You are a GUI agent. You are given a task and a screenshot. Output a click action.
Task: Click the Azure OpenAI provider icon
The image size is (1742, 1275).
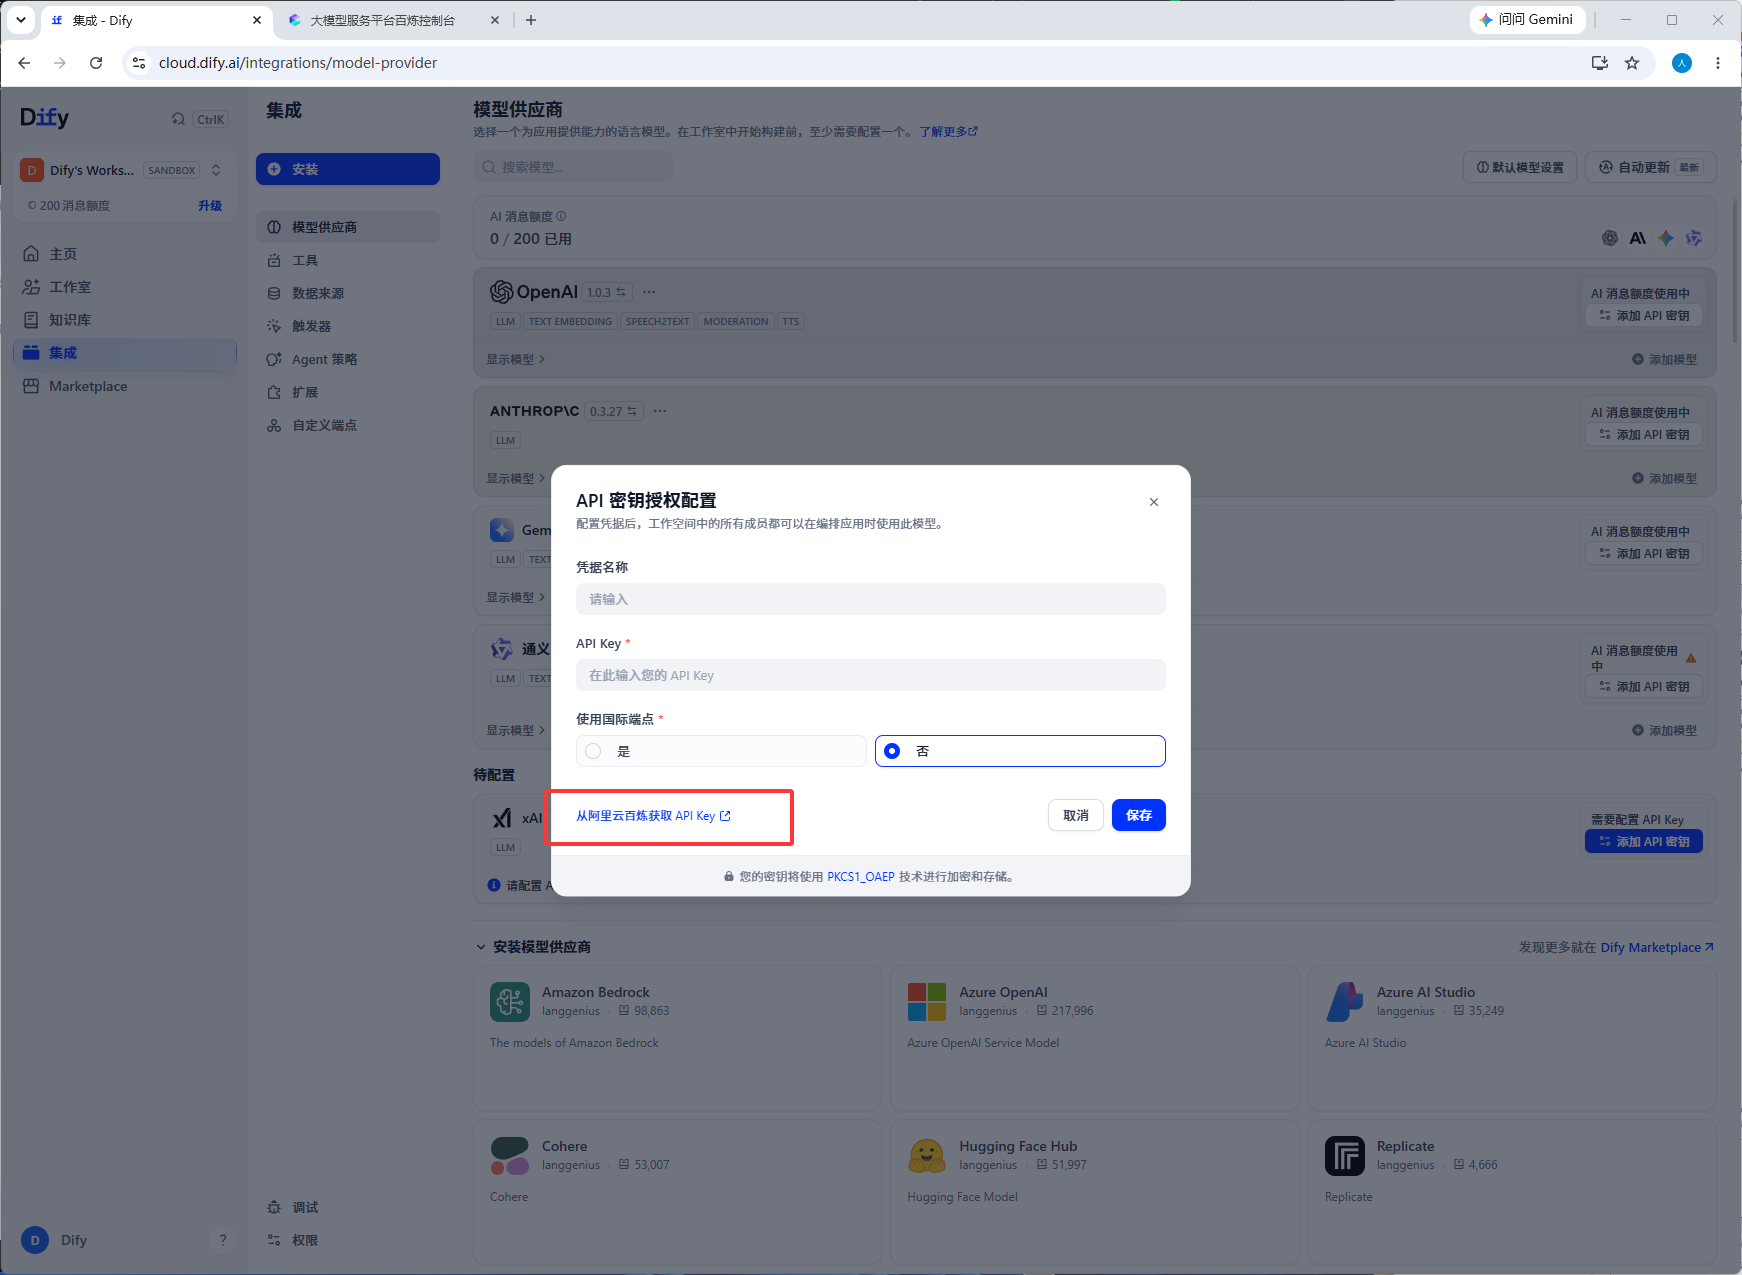click(927, 1002)
